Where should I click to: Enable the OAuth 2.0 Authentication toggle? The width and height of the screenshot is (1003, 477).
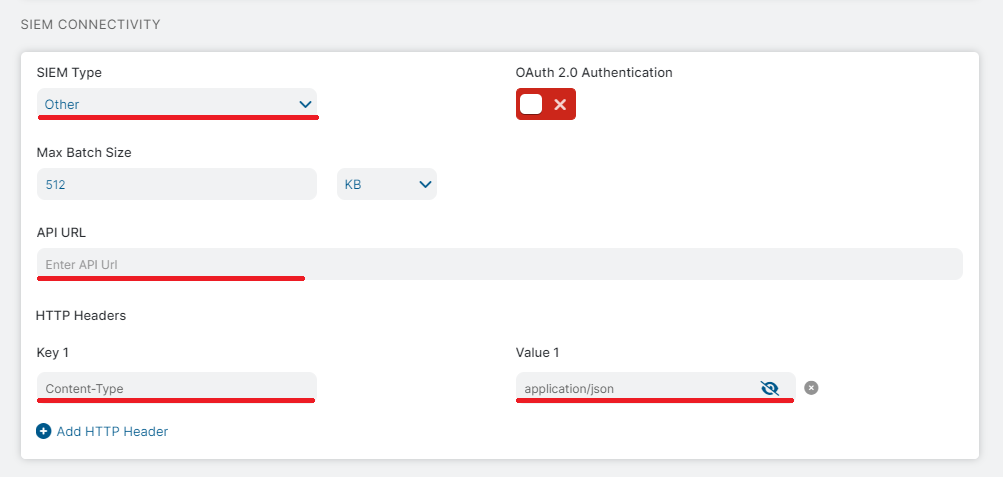click(545, 104)
